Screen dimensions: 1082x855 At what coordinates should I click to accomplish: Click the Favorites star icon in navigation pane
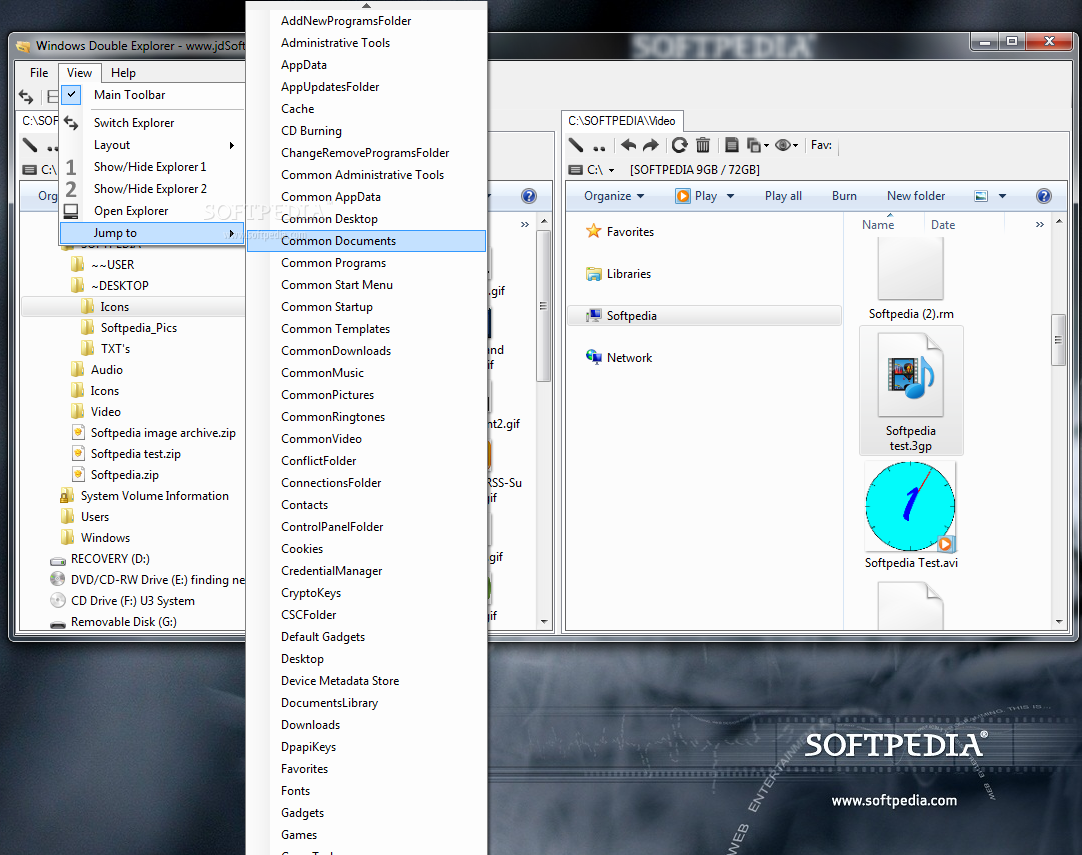pyautogui.click(x=593, y=231)
